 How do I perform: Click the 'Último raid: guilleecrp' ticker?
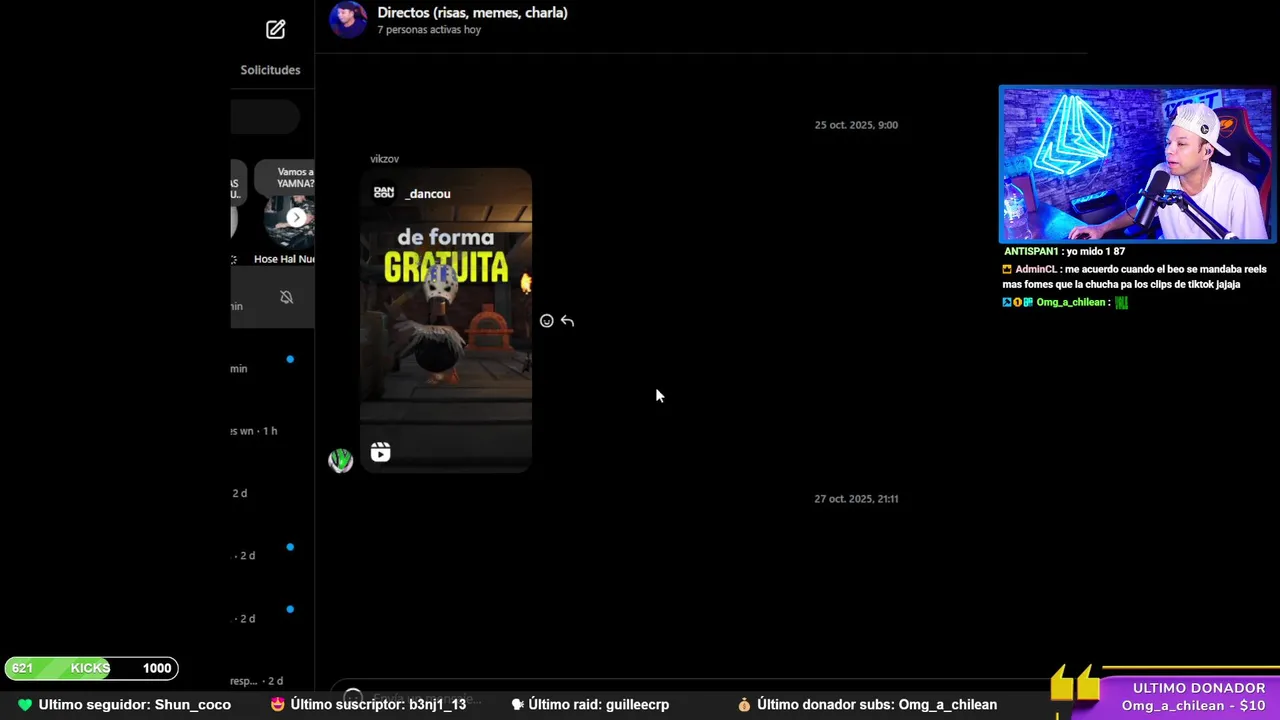(x=590, y=705)
